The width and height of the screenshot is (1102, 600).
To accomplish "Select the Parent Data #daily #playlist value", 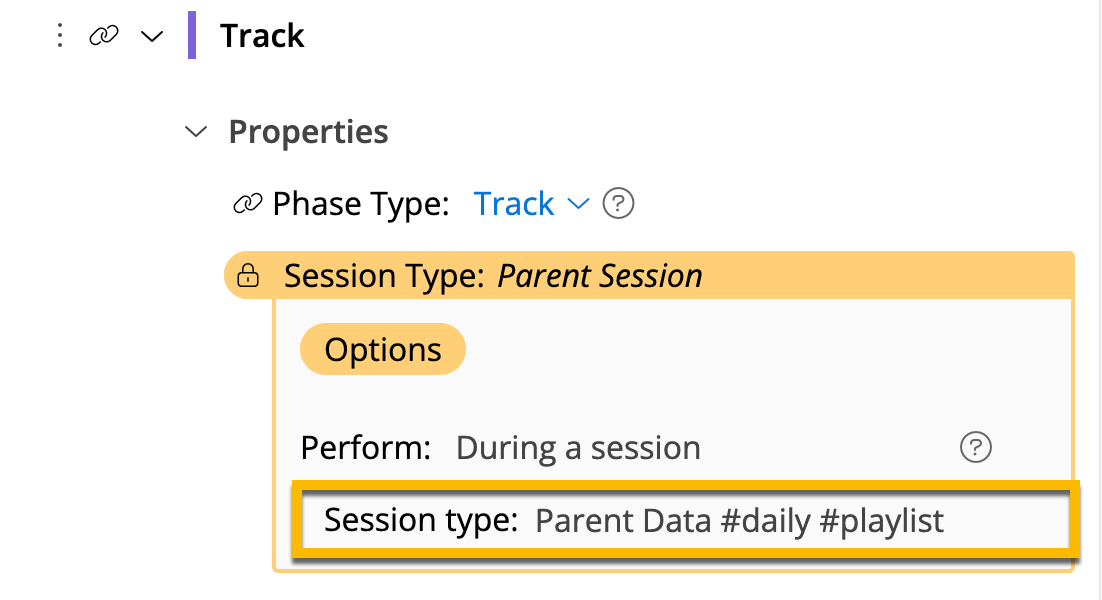I will tap(740, 520).
